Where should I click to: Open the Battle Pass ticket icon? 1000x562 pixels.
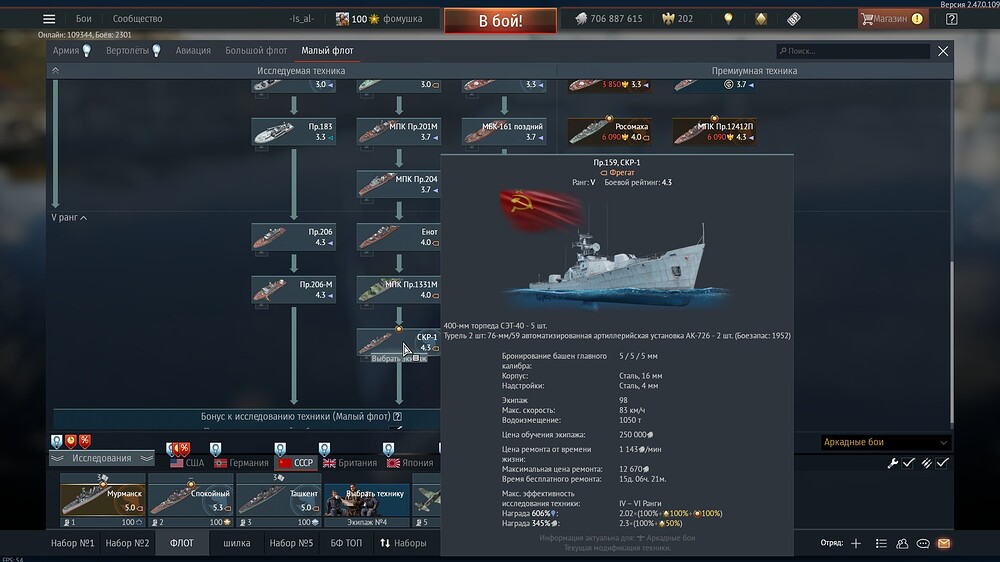pyautogui.click(x=793, y=18)
